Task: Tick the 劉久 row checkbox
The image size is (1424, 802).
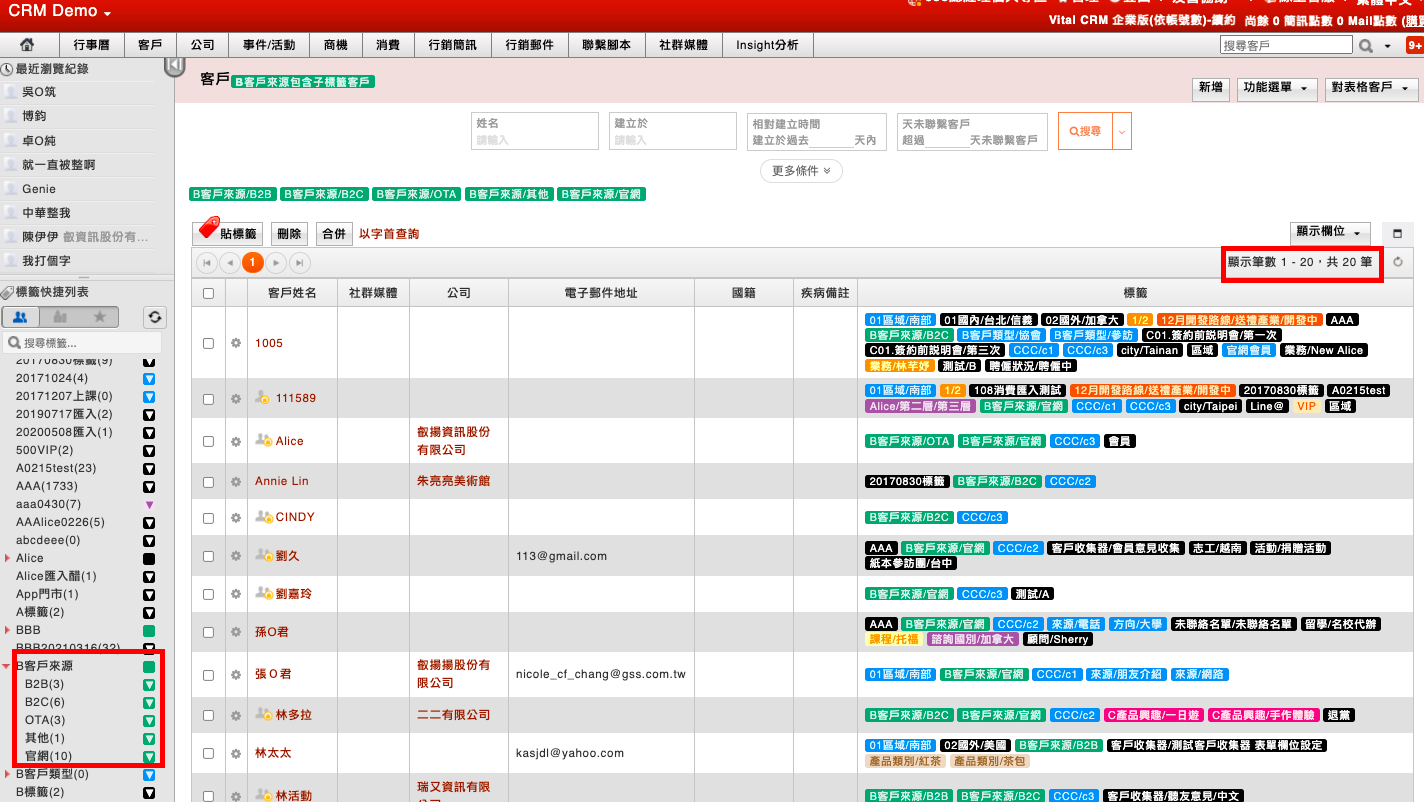Action: pyautogui.click(x=208, y=556)
